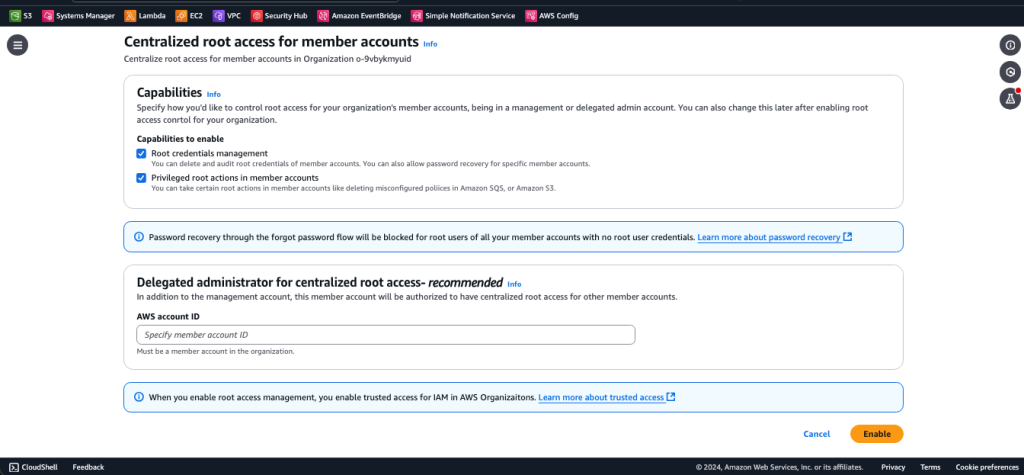Uncheck Root credentials management checkbox
The image size is (1024, 475).
pyautogui.click(x=141, y=154)
